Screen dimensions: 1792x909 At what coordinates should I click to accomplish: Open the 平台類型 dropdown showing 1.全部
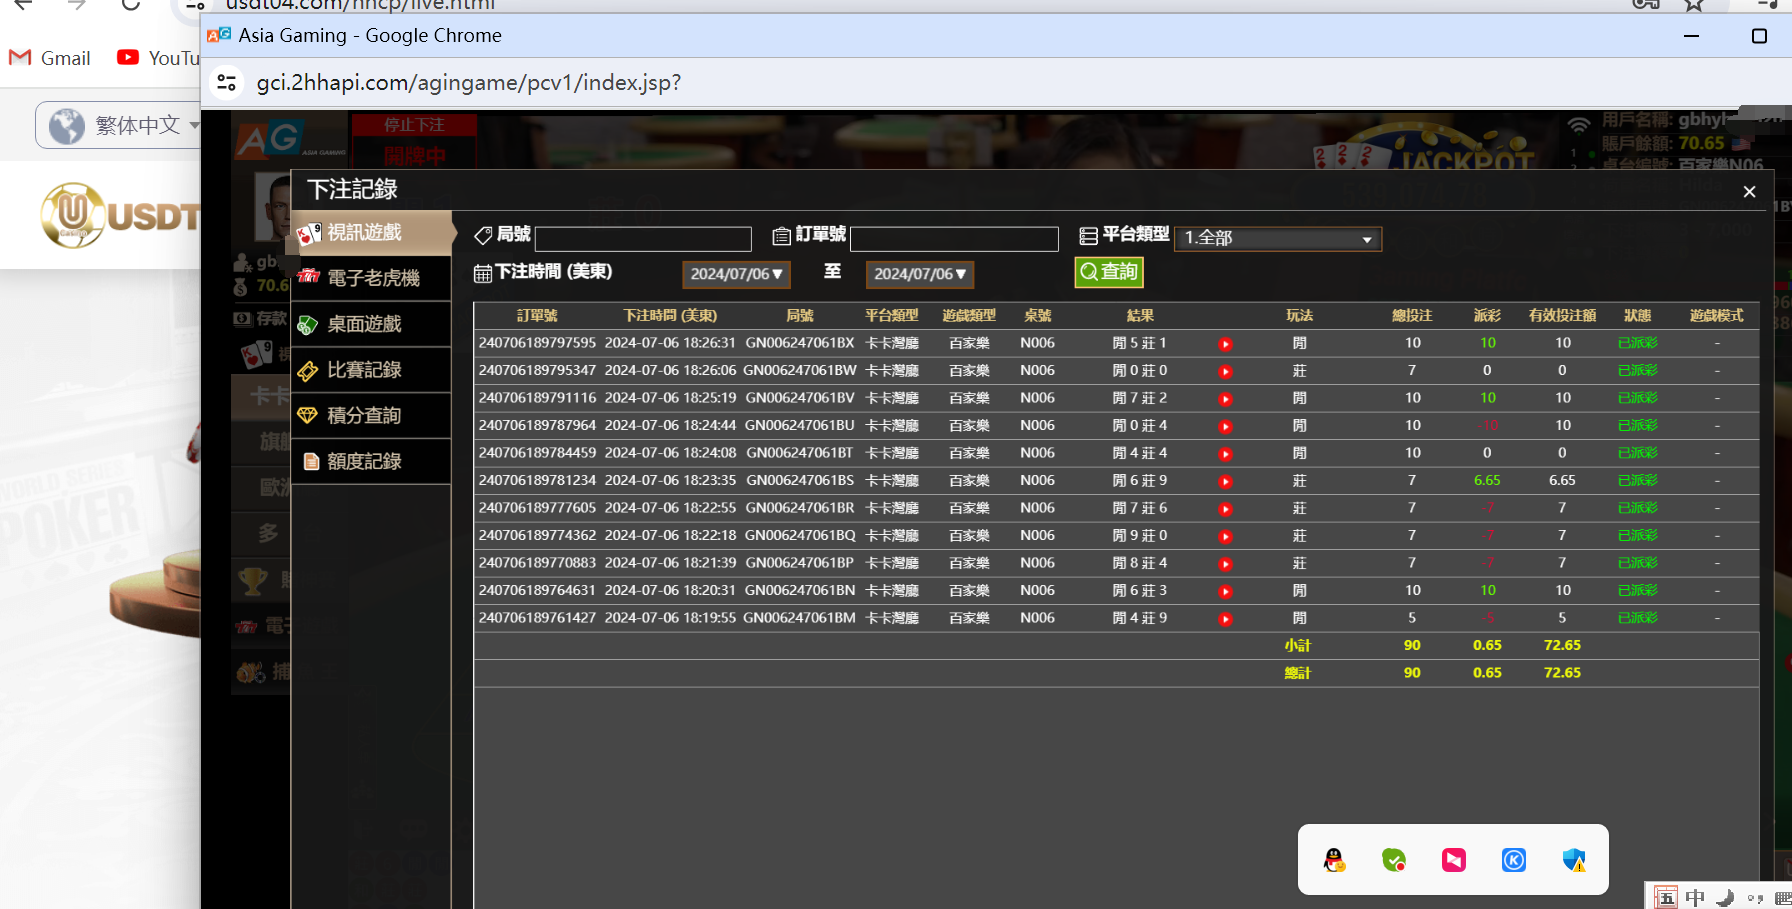(1277, 239)
